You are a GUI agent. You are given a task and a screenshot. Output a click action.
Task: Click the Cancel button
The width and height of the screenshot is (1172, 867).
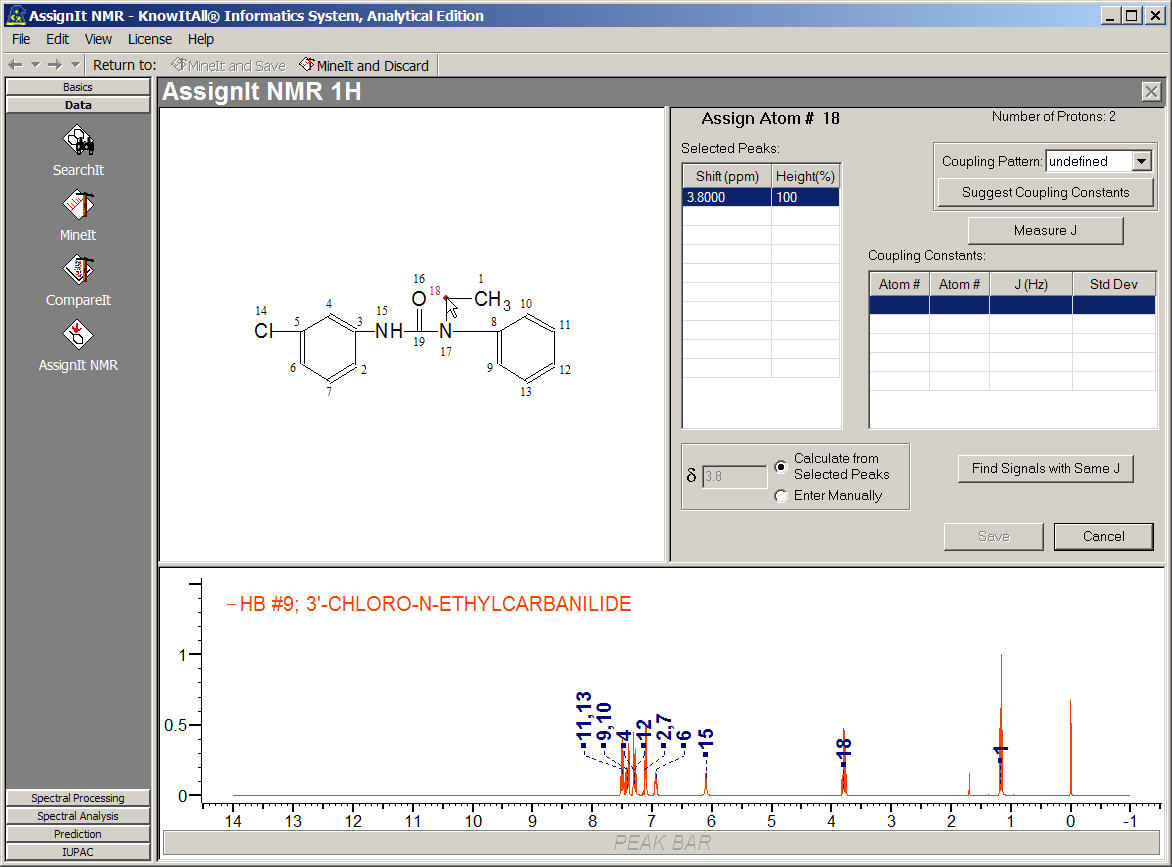(1103, 537)
